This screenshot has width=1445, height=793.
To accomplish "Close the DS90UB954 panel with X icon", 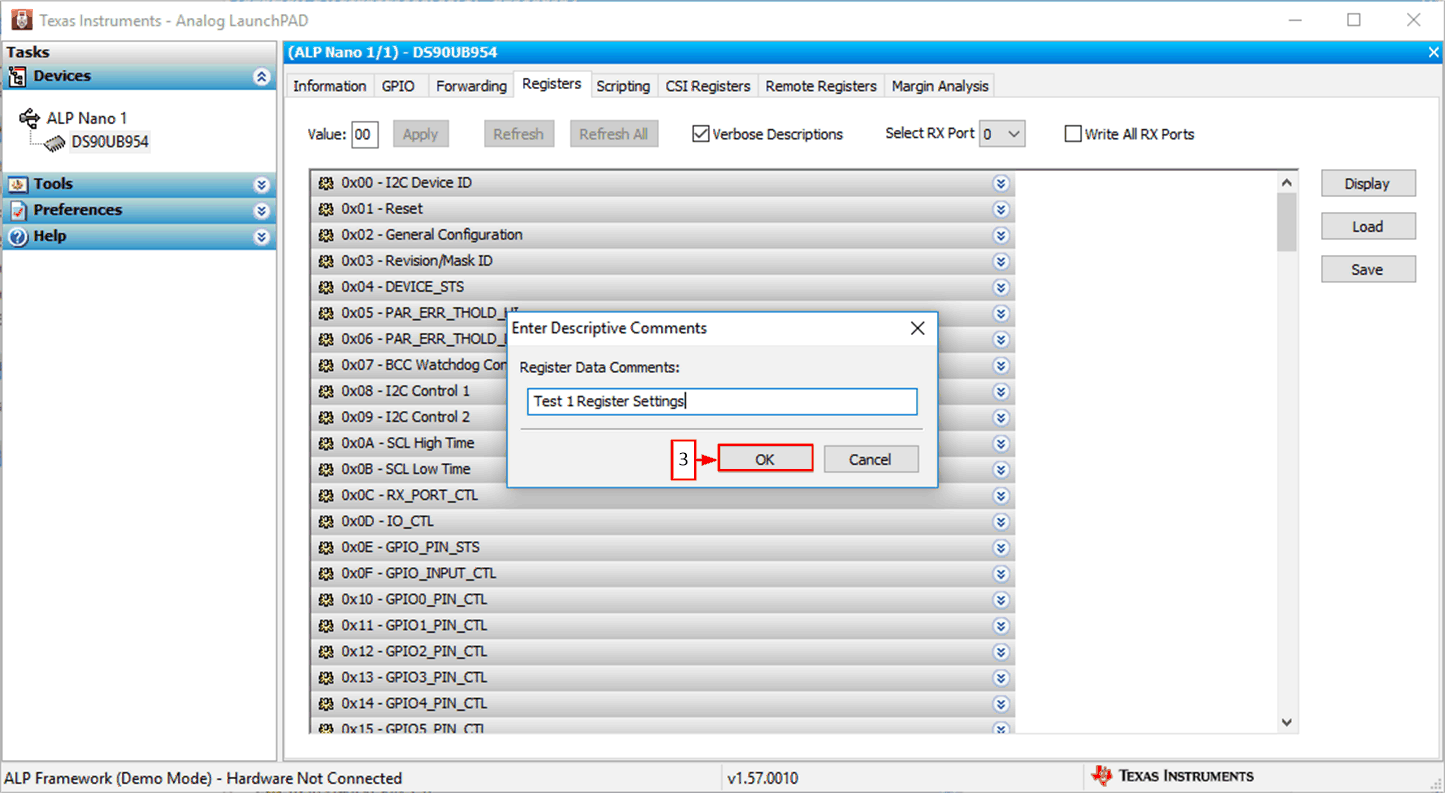I will pos(1434,53).
